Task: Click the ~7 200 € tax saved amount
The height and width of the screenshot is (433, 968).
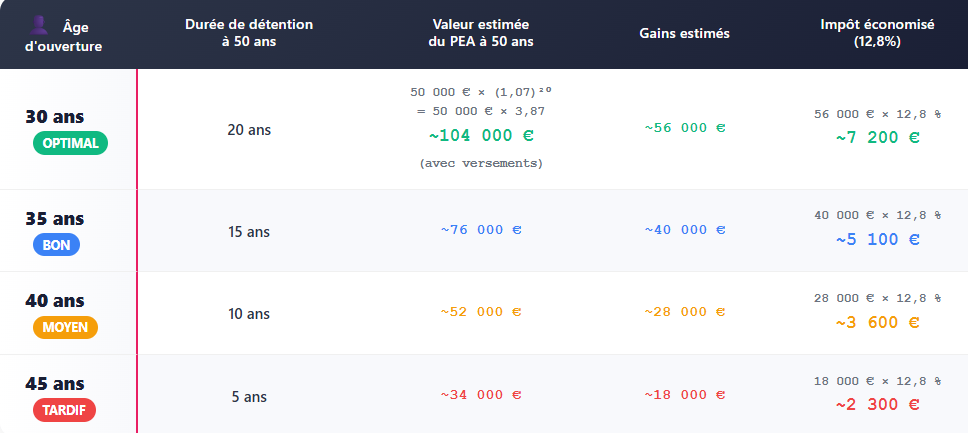Action: click(877, 138)
